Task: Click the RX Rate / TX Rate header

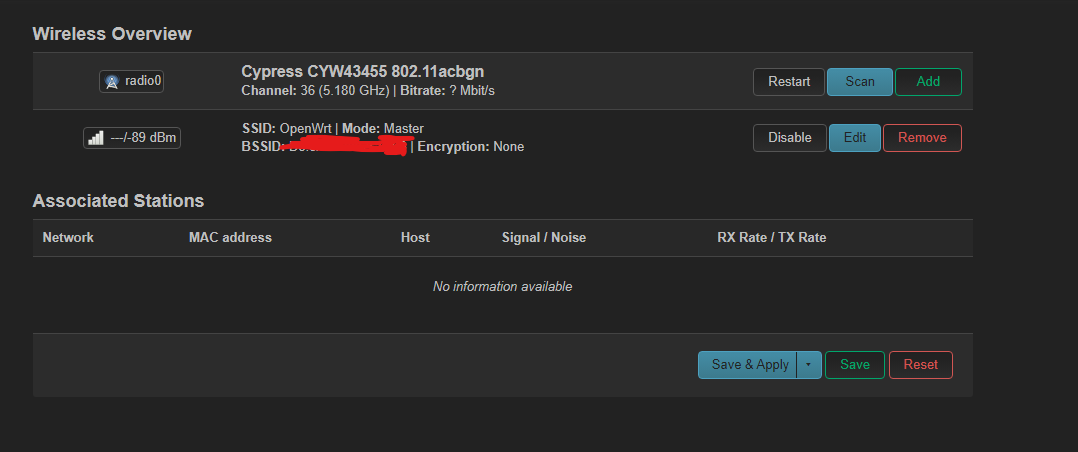Action: (771, 237)
